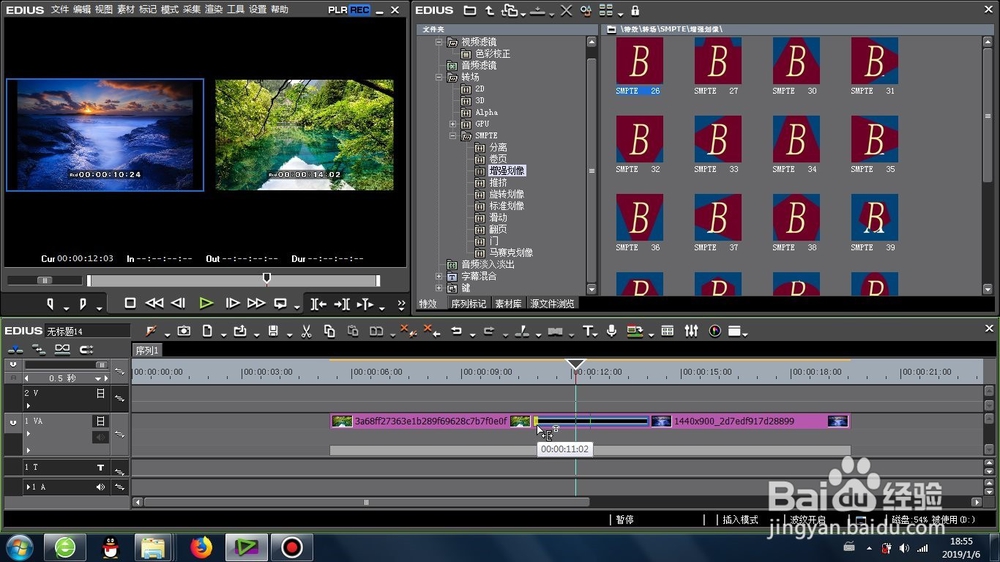Click the shuttle slider in player
Image resolution: width=1000 pixels, height=562 pixels.
point(45,280)
